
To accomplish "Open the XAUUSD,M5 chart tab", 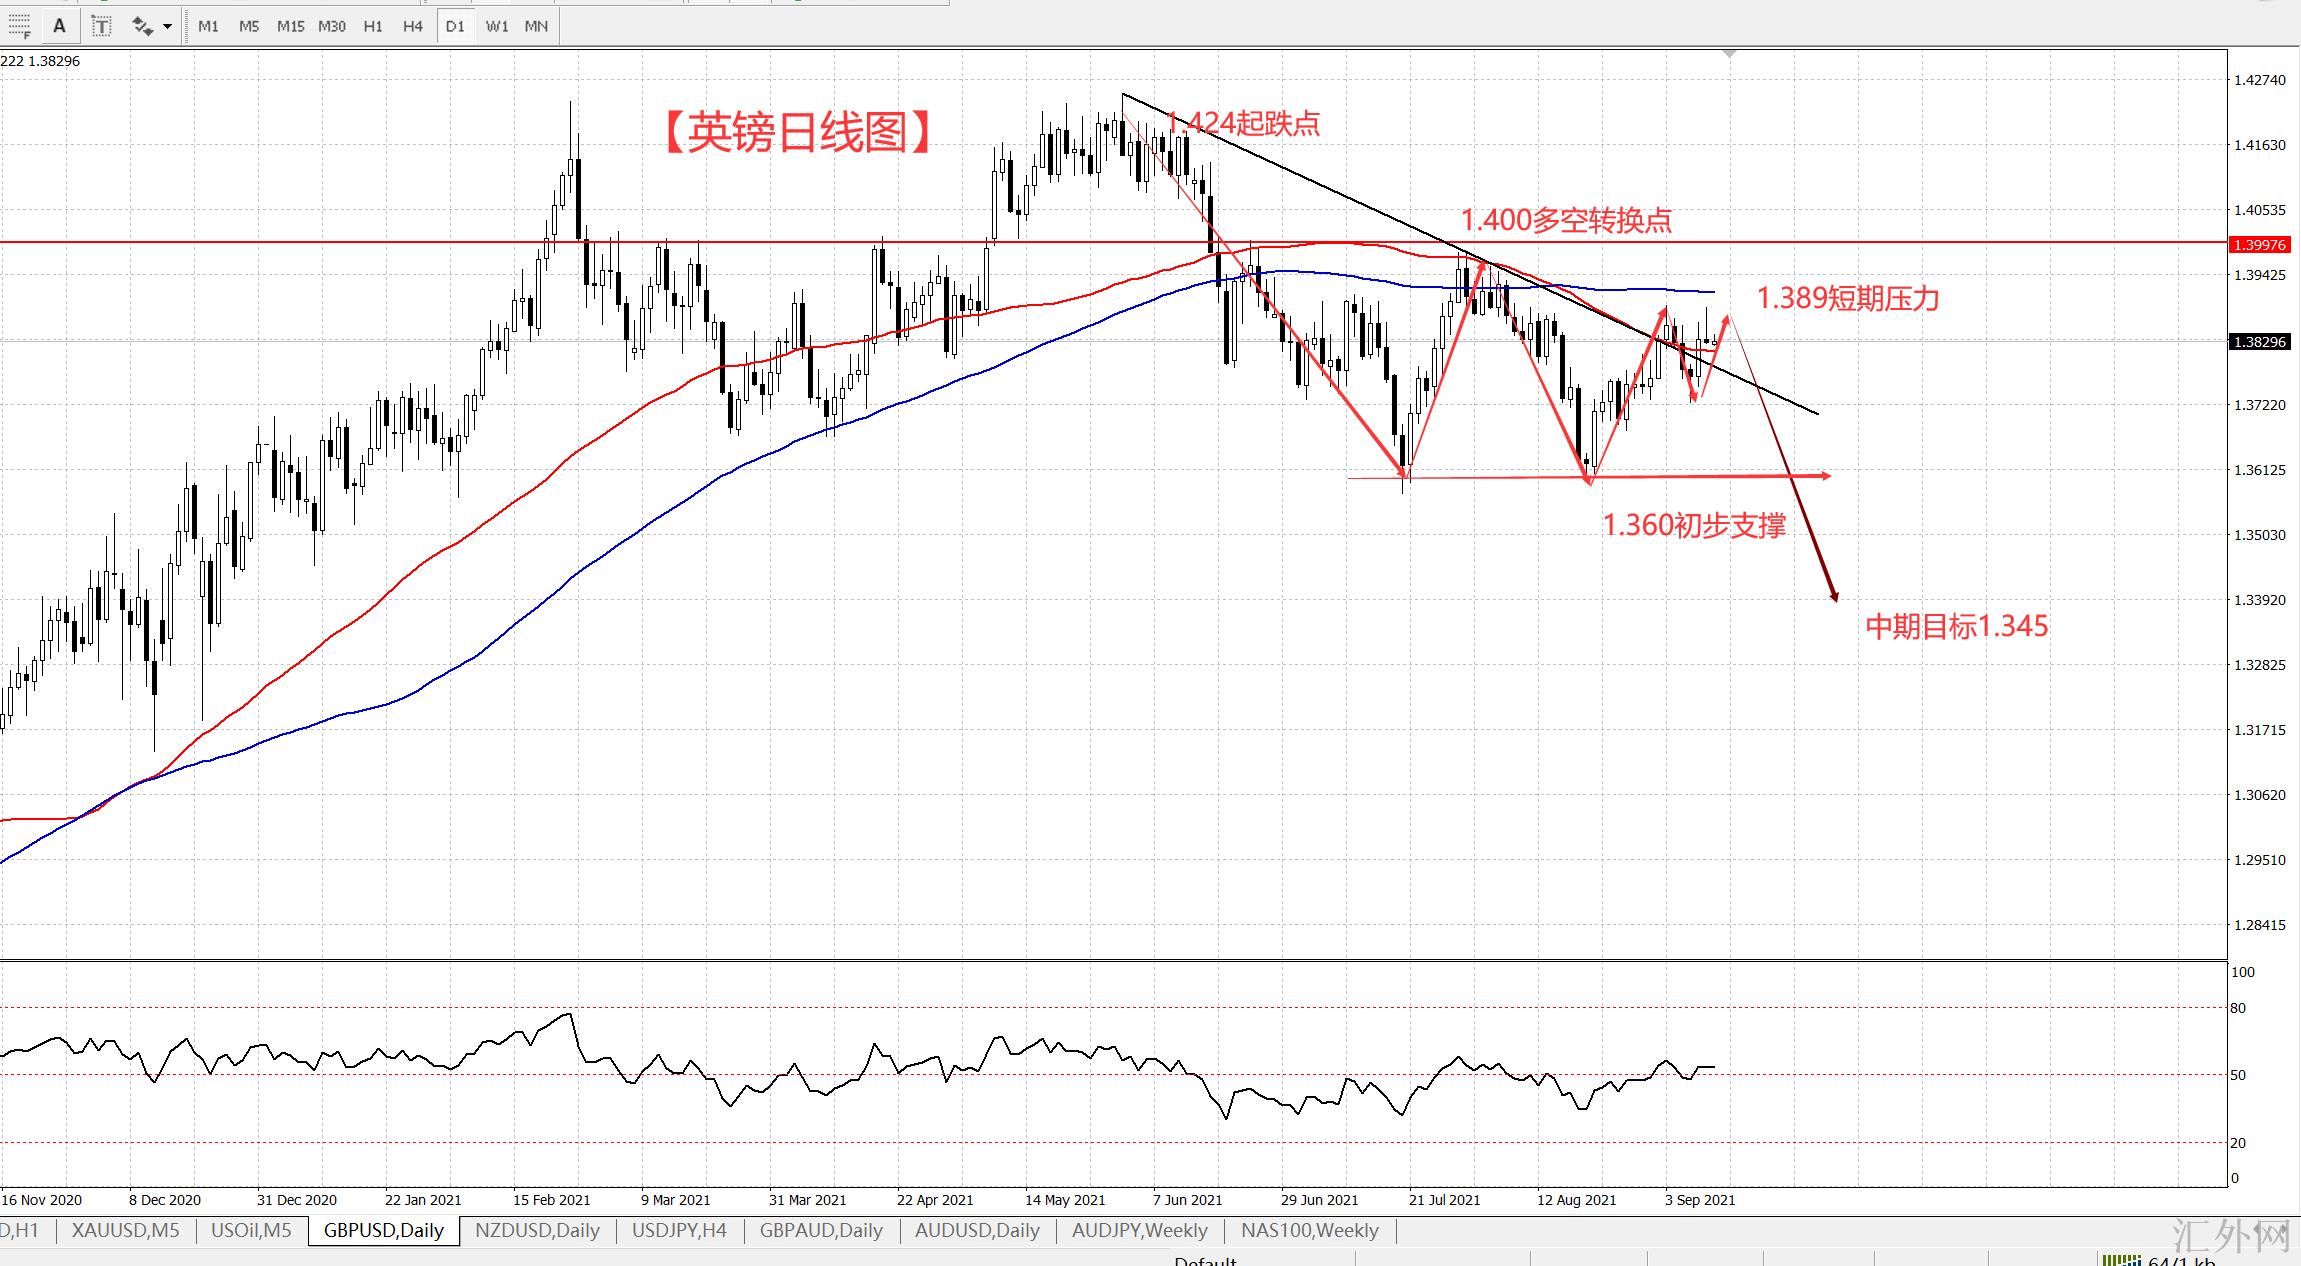I will point(126,1231).
